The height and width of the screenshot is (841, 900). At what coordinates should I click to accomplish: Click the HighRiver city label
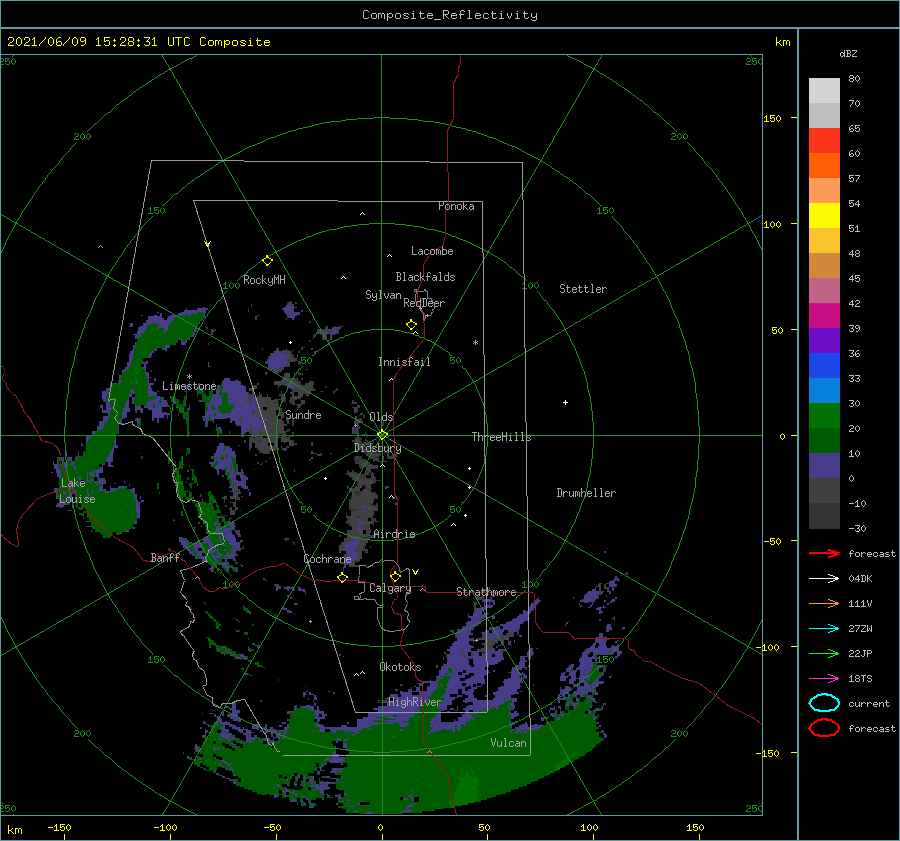(414, 702)
